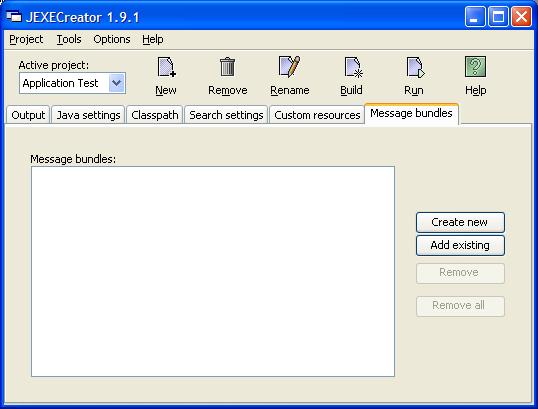This screenshot has height=409, width=538.
Task: Click the Remove trash can icon
Action: (227, 67)
